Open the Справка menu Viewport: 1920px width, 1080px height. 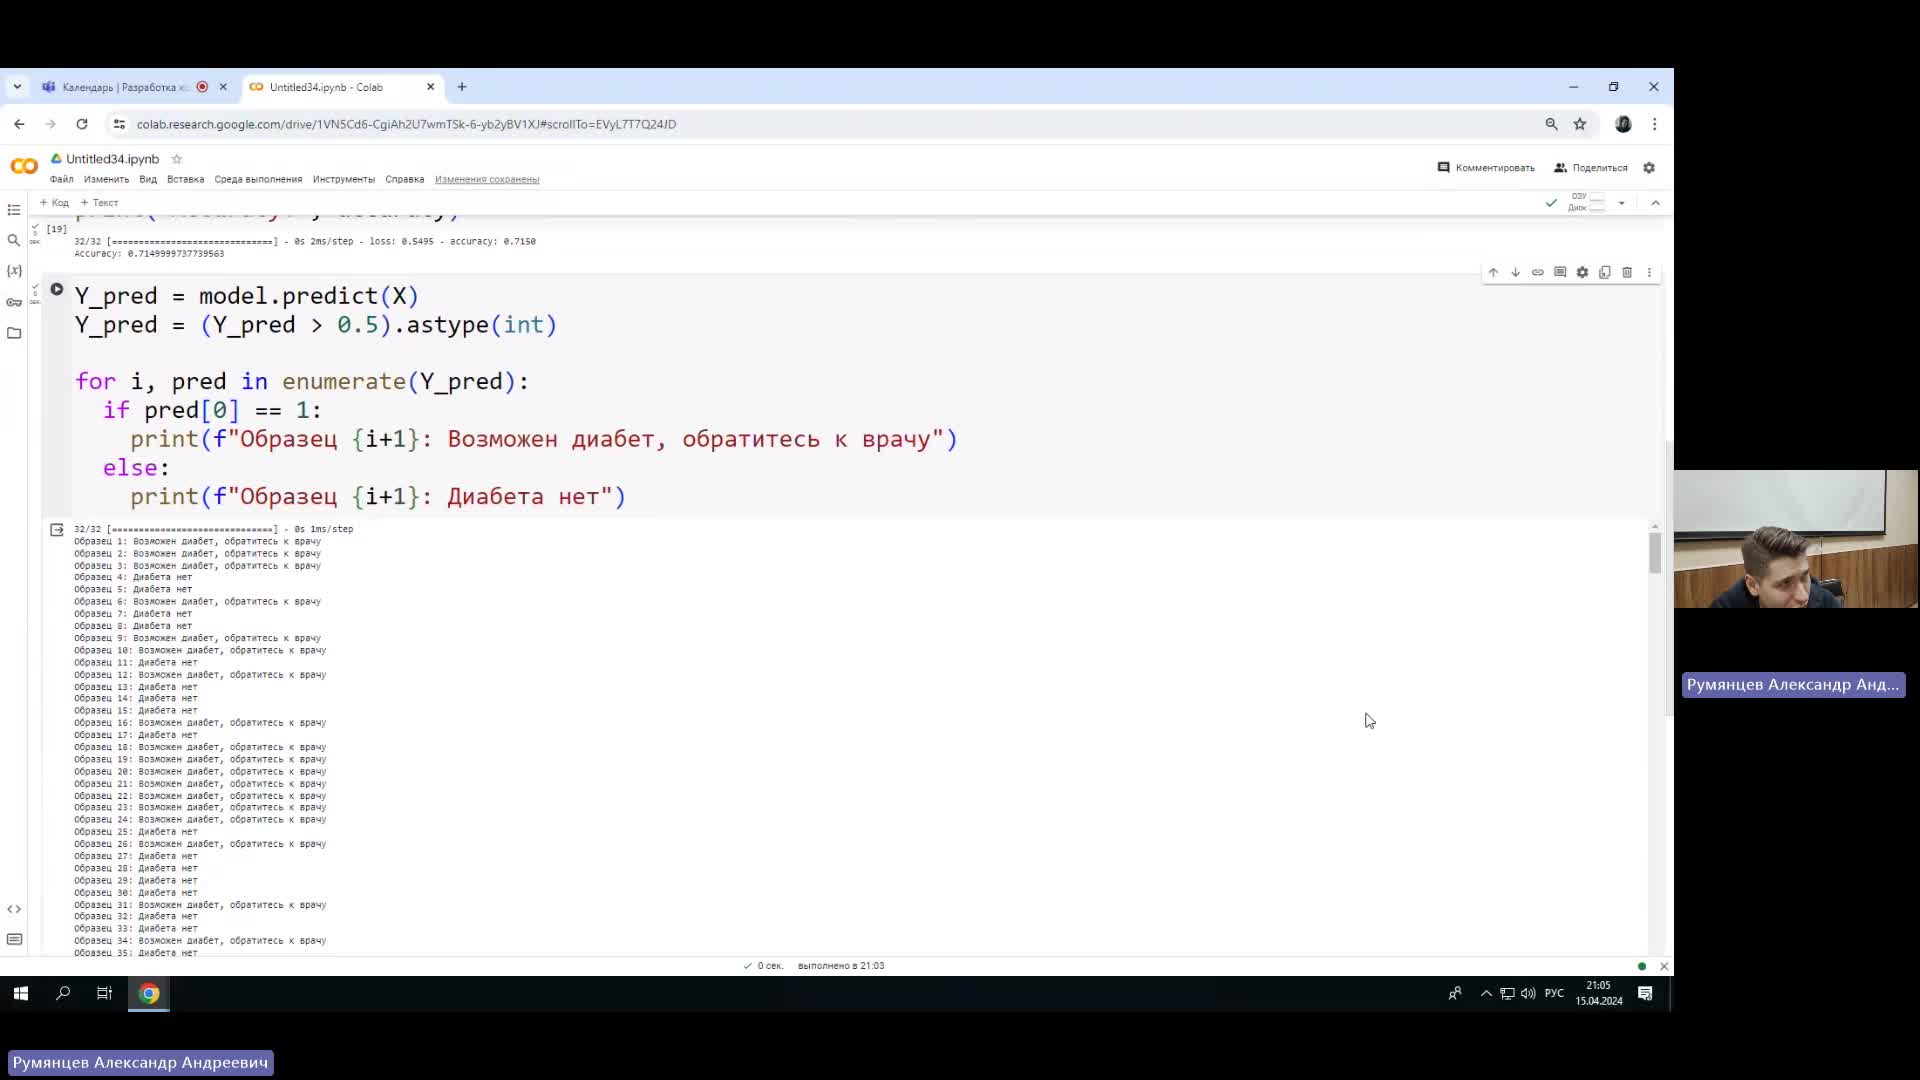tap(404, 180)
